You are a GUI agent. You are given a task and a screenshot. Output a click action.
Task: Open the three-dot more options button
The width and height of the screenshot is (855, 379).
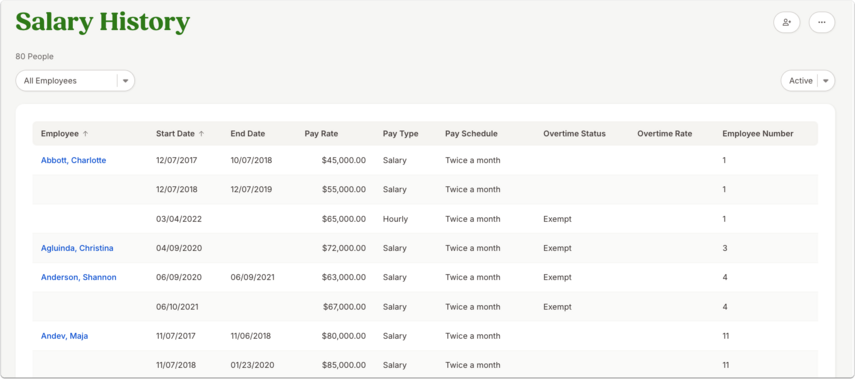pyautogui.click(x=822, y=22)
